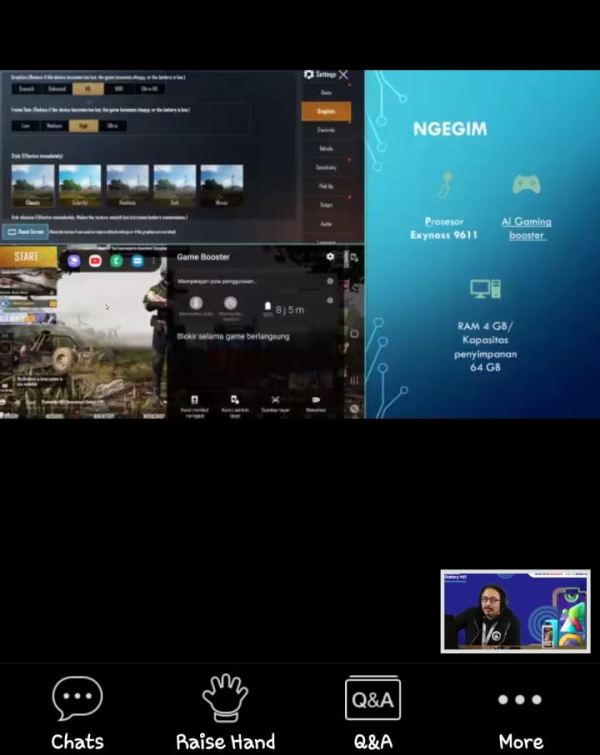This screenshot has width=600, height=755.
Task: Open the presenter video thumbnail
Action: click(x=515, y=612)
